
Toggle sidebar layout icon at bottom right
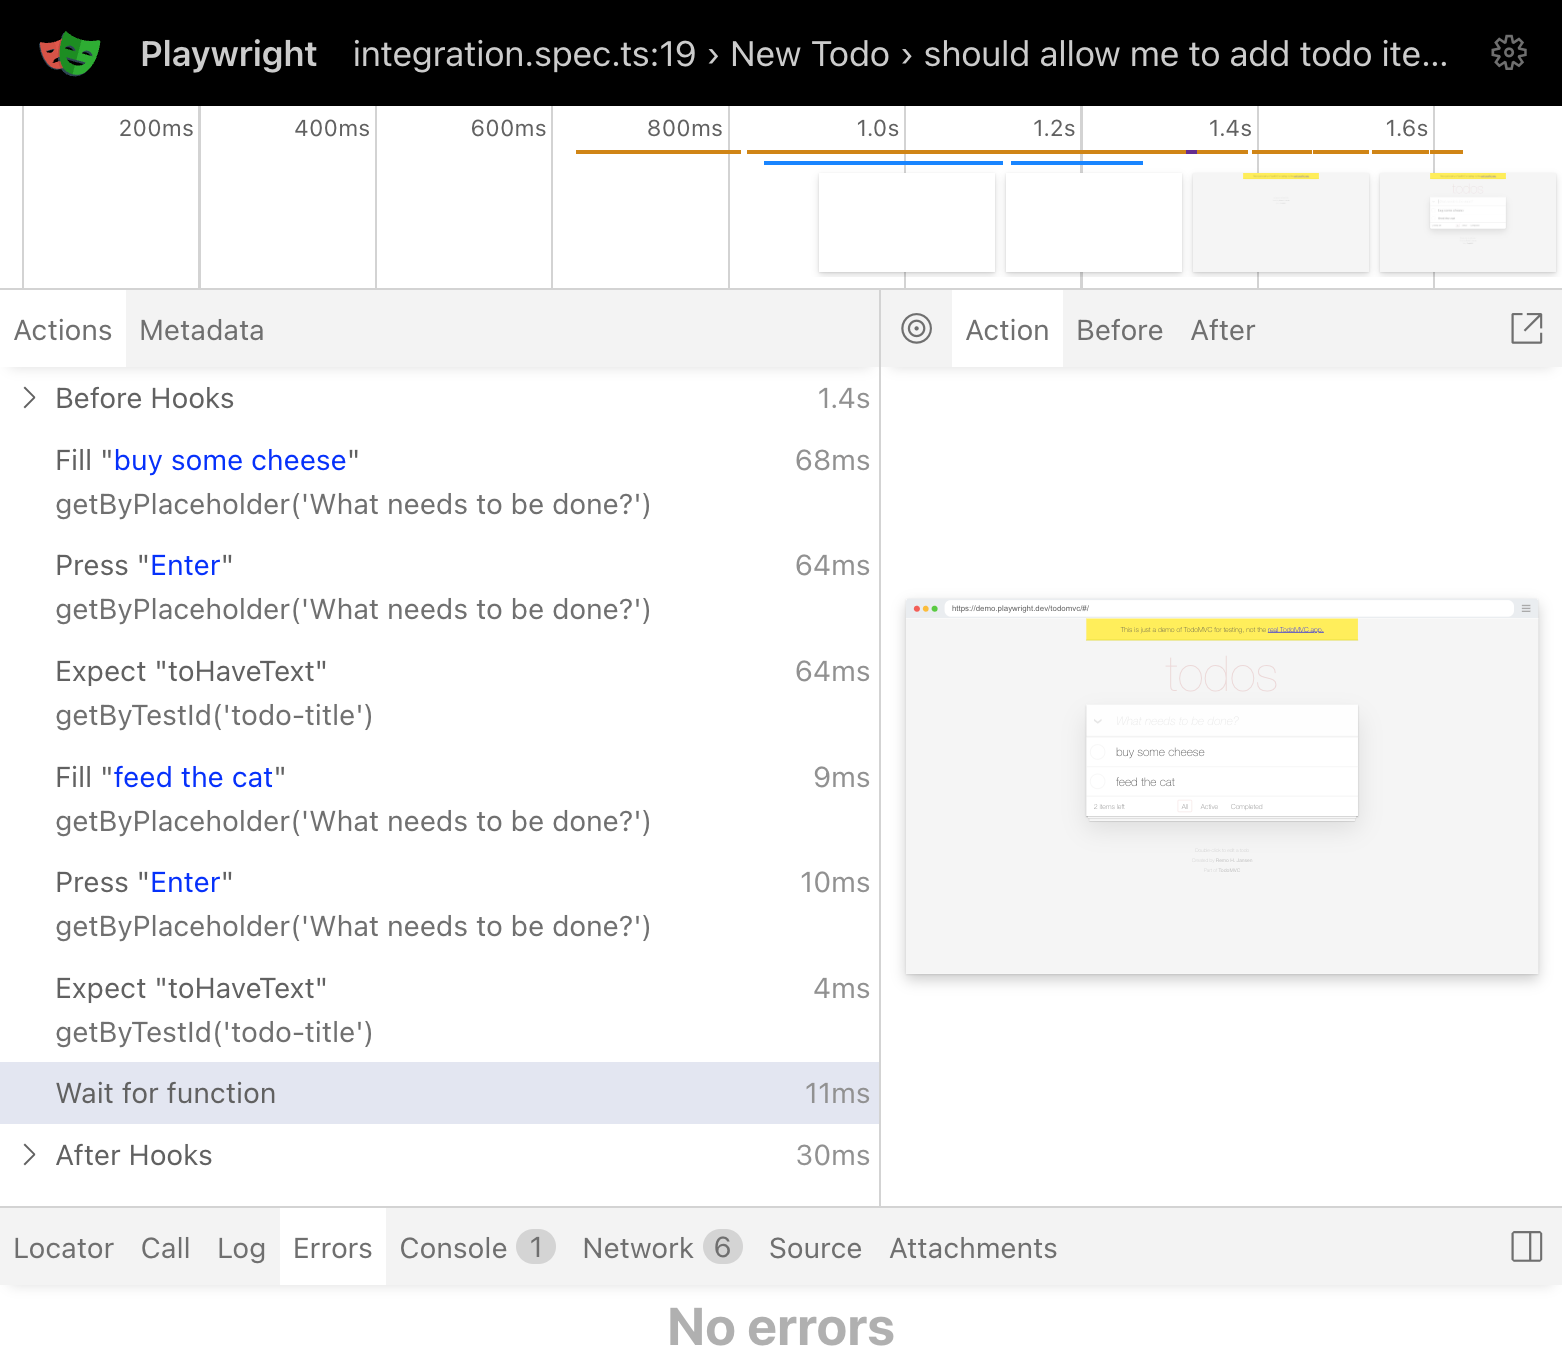click(x=1526, y=1247)
